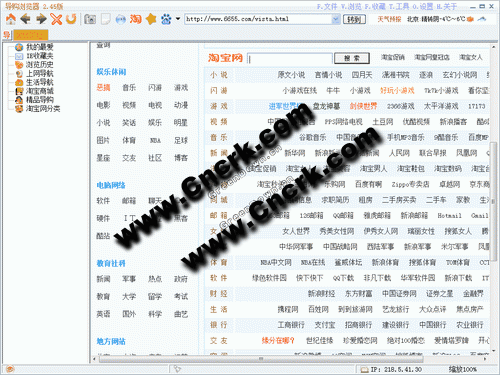Click the 电脑网络 category heading
The width and height of the screenshot is (500, 375).
pos(111,185)
